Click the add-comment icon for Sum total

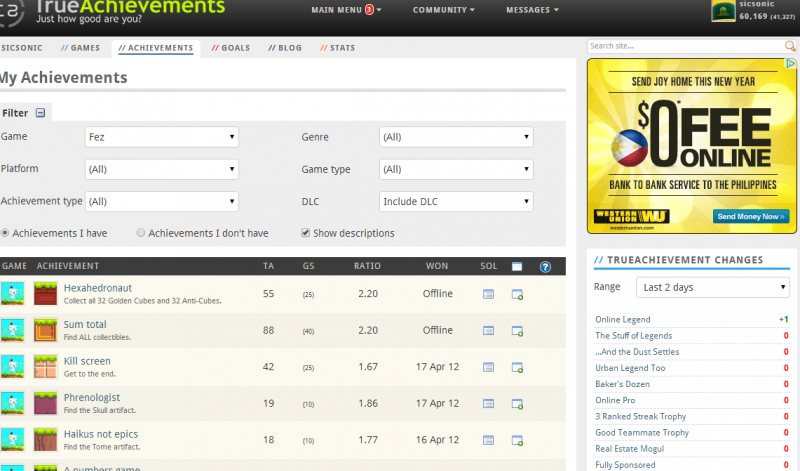click(517, 331)
